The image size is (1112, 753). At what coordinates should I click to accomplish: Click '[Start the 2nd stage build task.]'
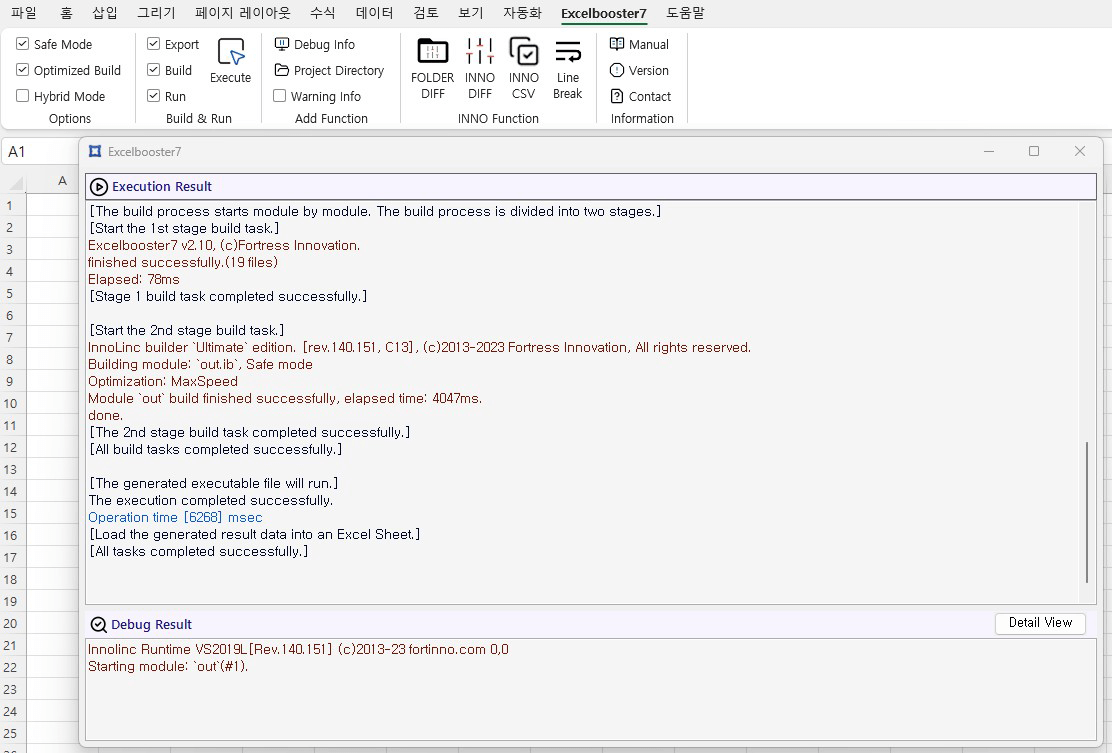point(187,330)
